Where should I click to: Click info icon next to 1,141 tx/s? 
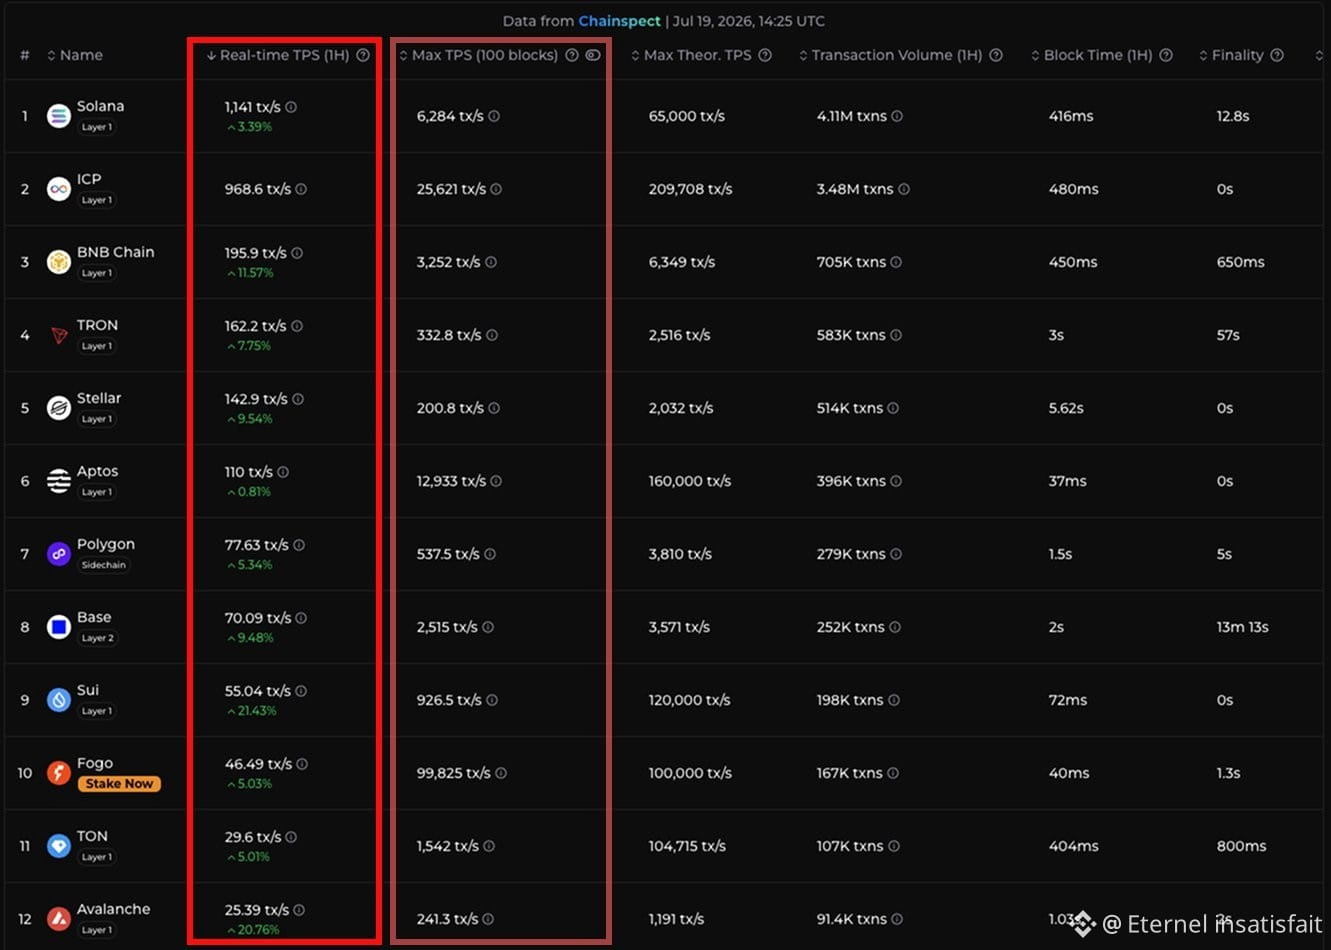(291, 107)
